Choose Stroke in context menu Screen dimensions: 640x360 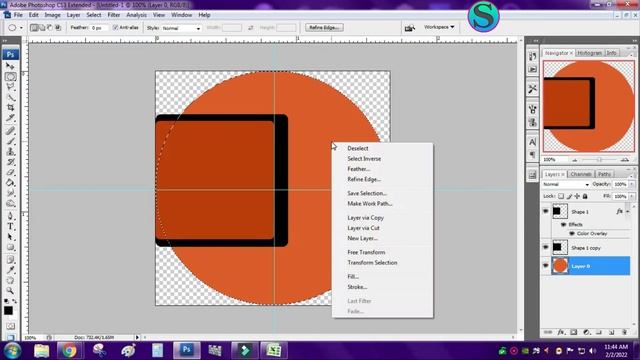click(357, 287)
